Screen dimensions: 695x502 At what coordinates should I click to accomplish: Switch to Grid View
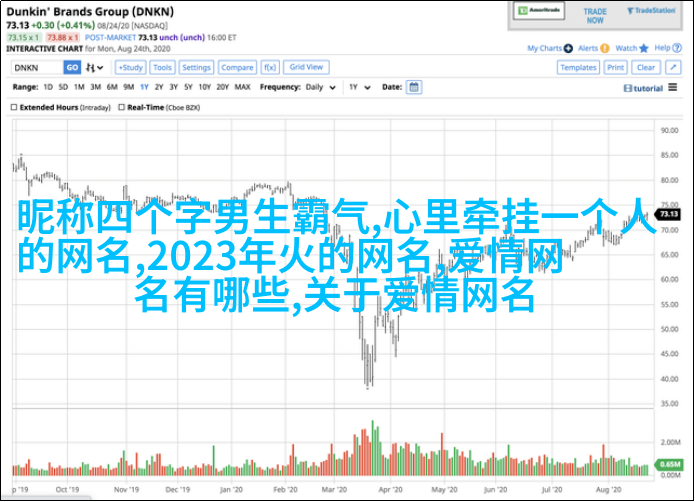coord(306,67)
